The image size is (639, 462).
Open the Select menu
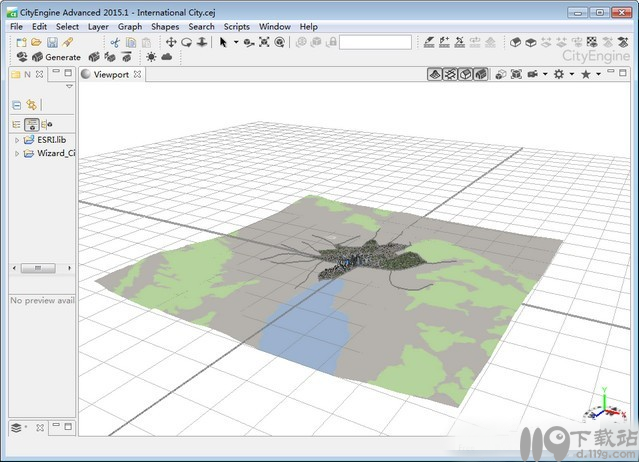tap(67, 26)
